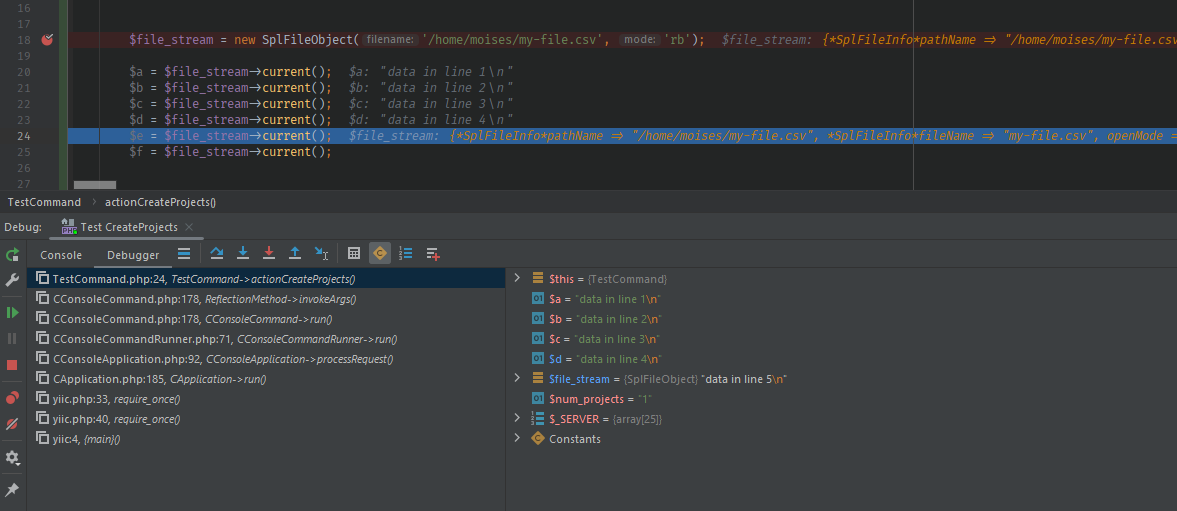
Task: Expand the $this variable node
Action: (517, 279)
